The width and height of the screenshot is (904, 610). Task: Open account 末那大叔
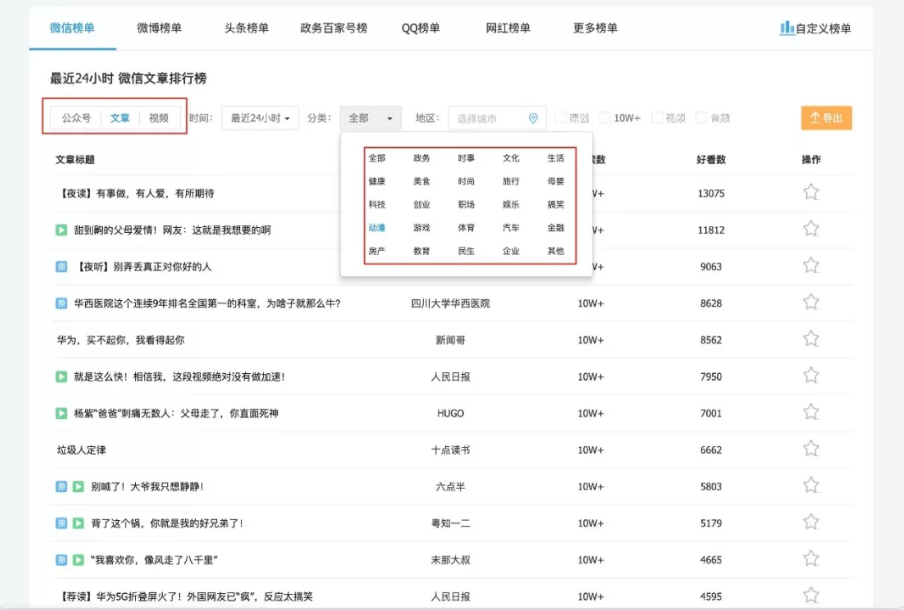click(x=450, y=560)
